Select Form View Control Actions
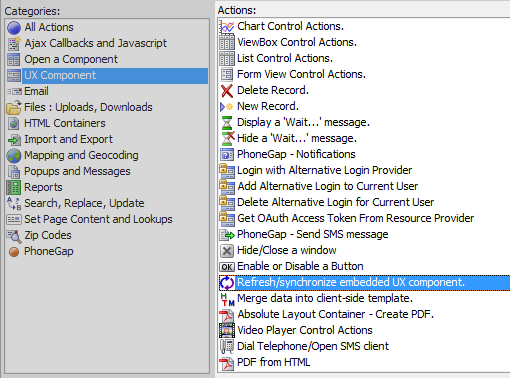The width and height of the screenshot is (510, 378). pyautogui.click(x=301, y=74)
